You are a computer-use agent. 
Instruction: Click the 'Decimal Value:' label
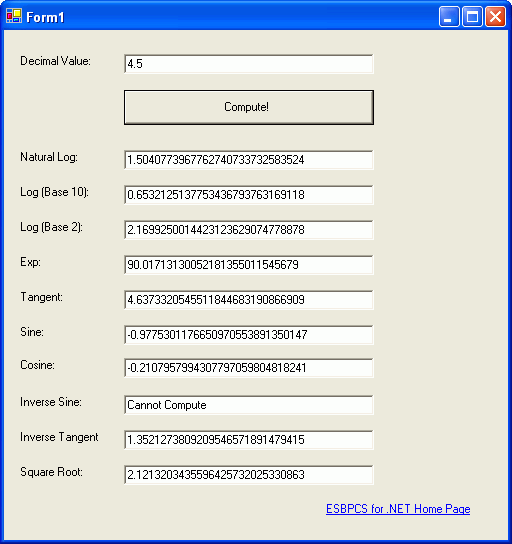pos(55,61)
